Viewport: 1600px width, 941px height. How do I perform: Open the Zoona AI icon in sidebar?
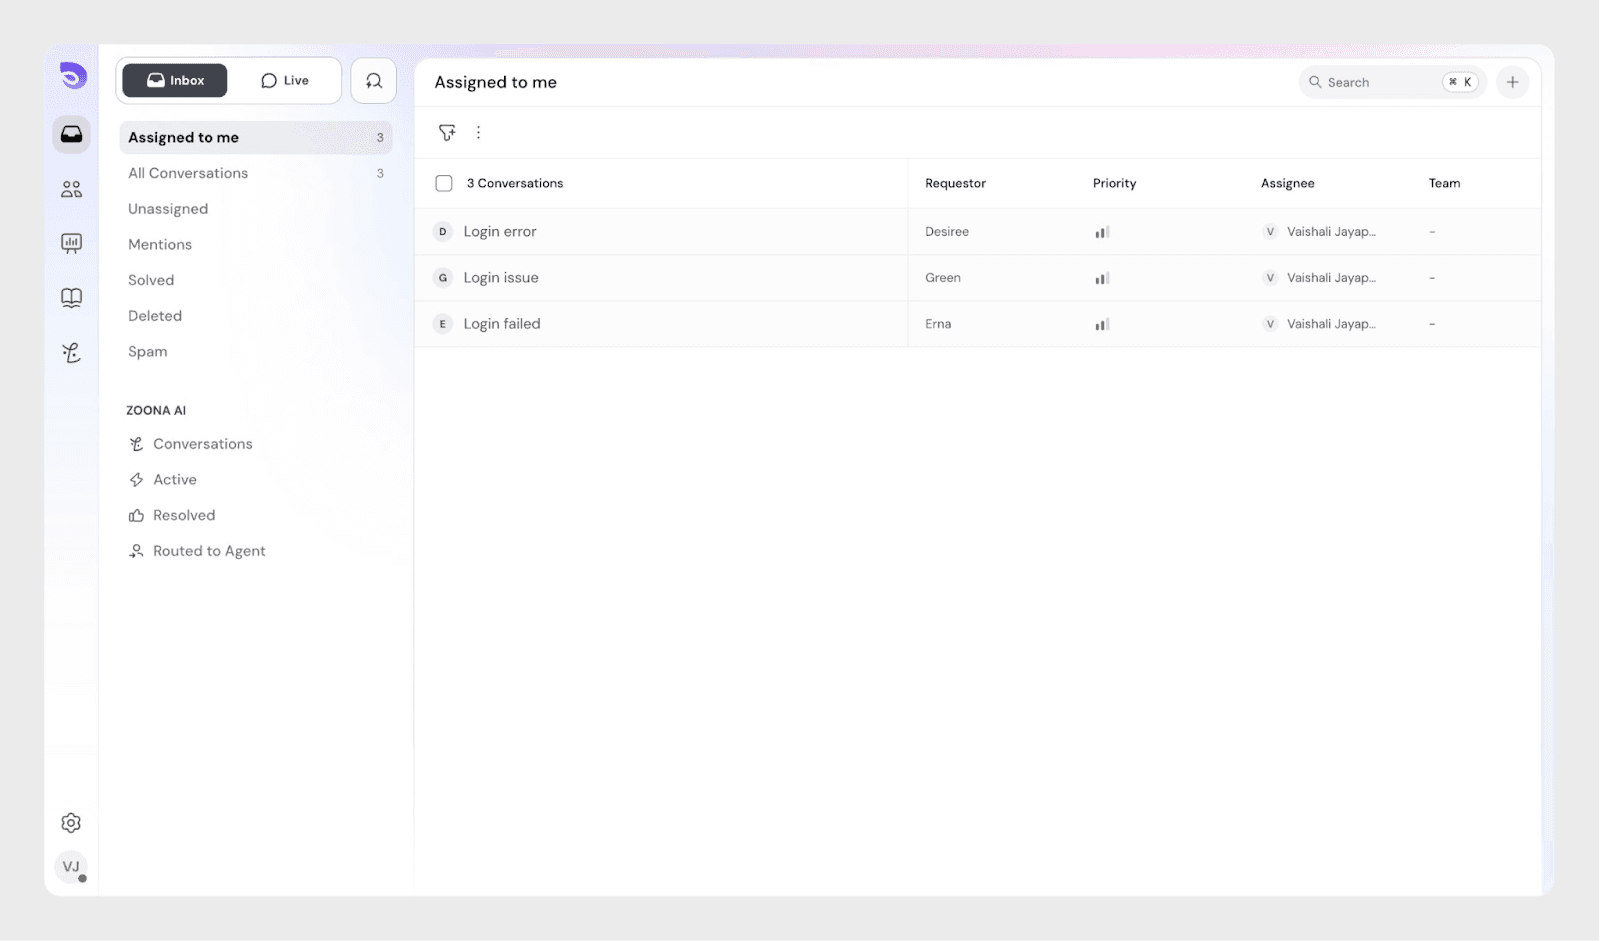[x=71, y=352]
